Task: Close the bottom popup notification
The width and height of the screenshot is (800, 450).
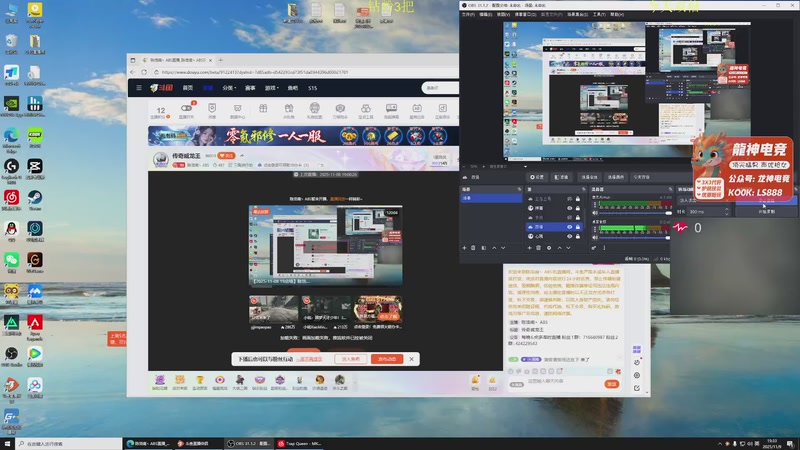Action: tap(411, 359)
